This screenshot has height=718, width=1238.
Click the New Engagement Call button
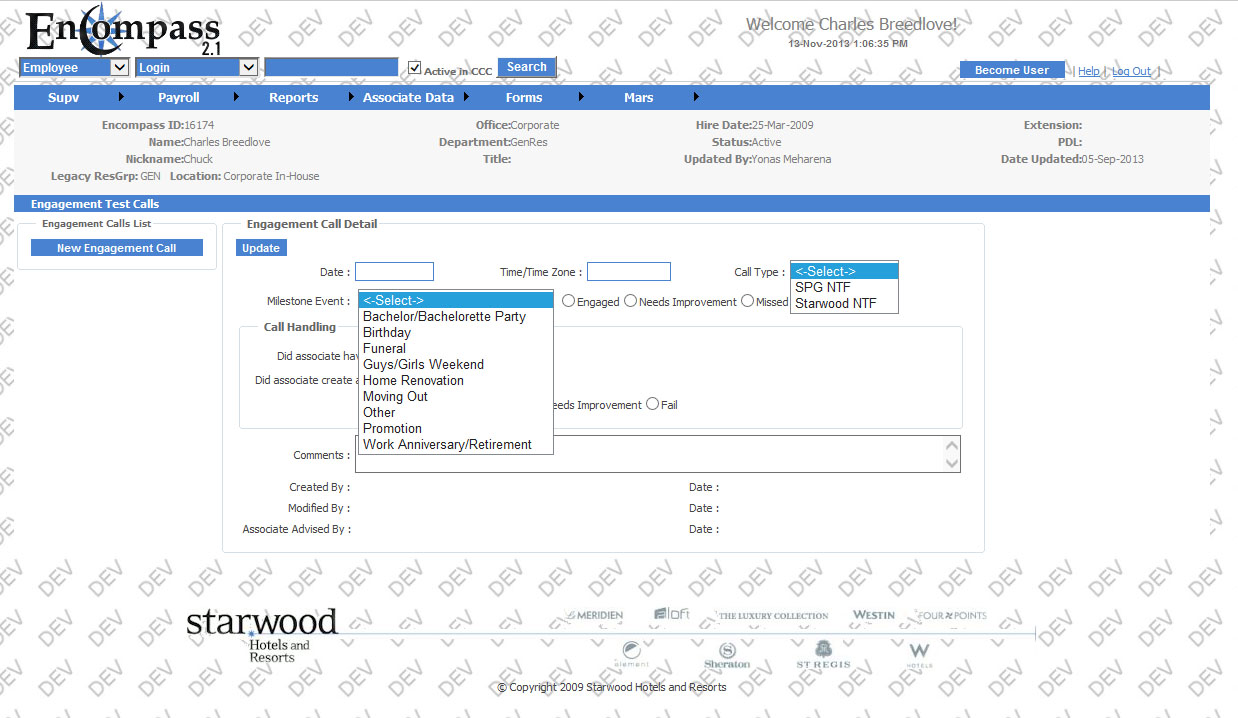click(117, 248)
